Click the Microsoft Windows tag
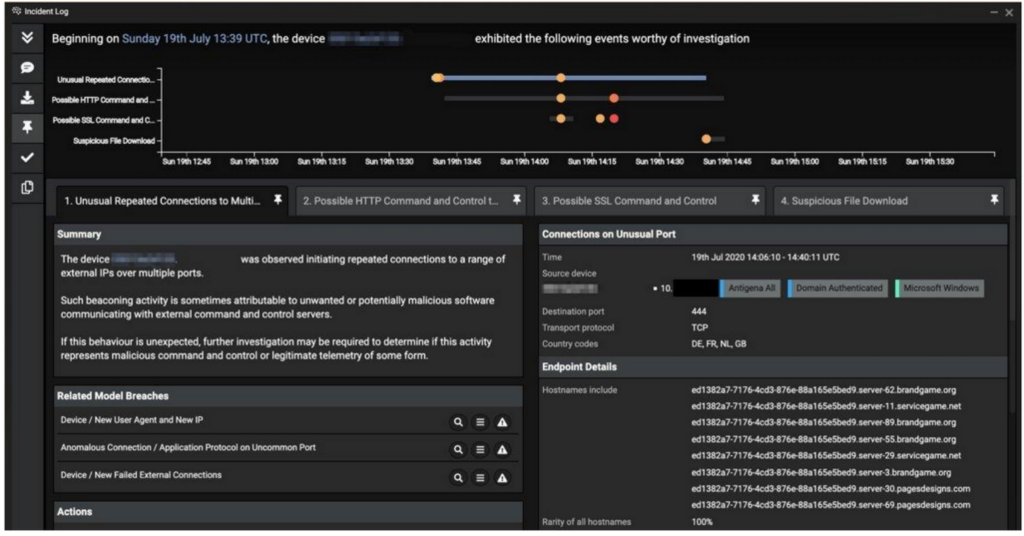The width and height of the screenshot is (1024, 536). point(940,288)
